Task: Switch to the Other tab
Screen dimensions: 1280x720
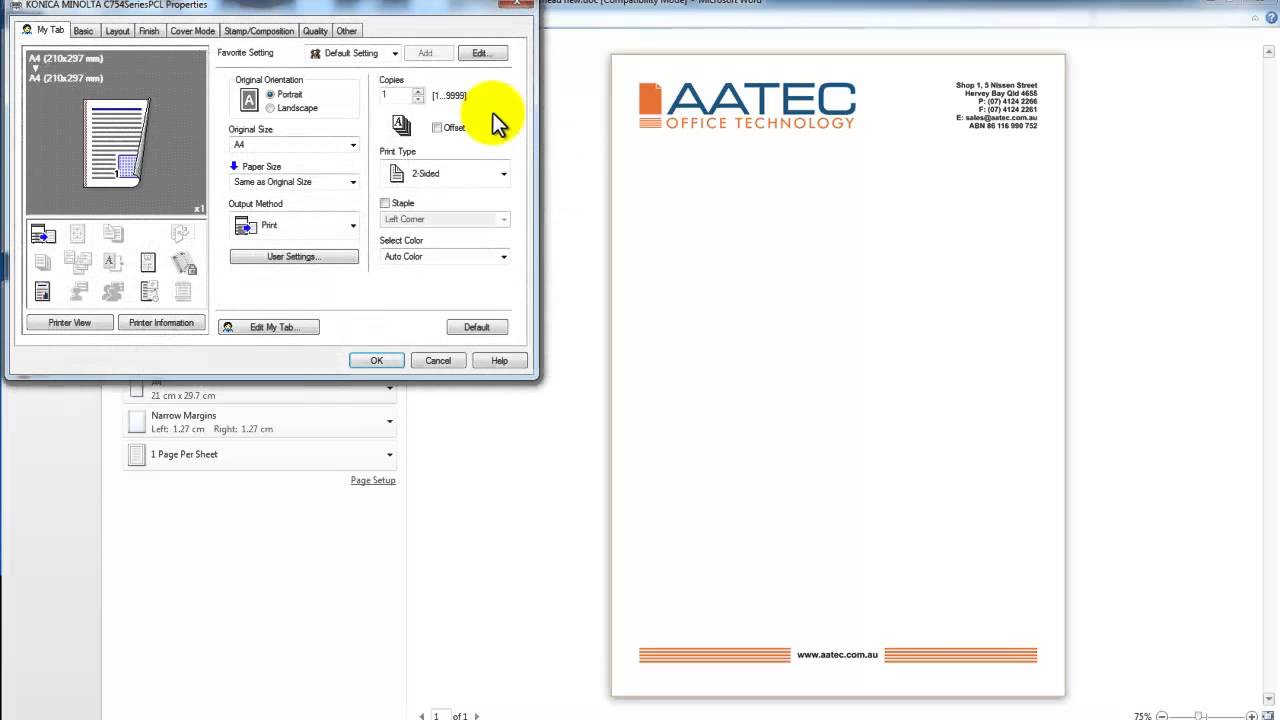Action: pyautogui.click(x=347, y=31)
